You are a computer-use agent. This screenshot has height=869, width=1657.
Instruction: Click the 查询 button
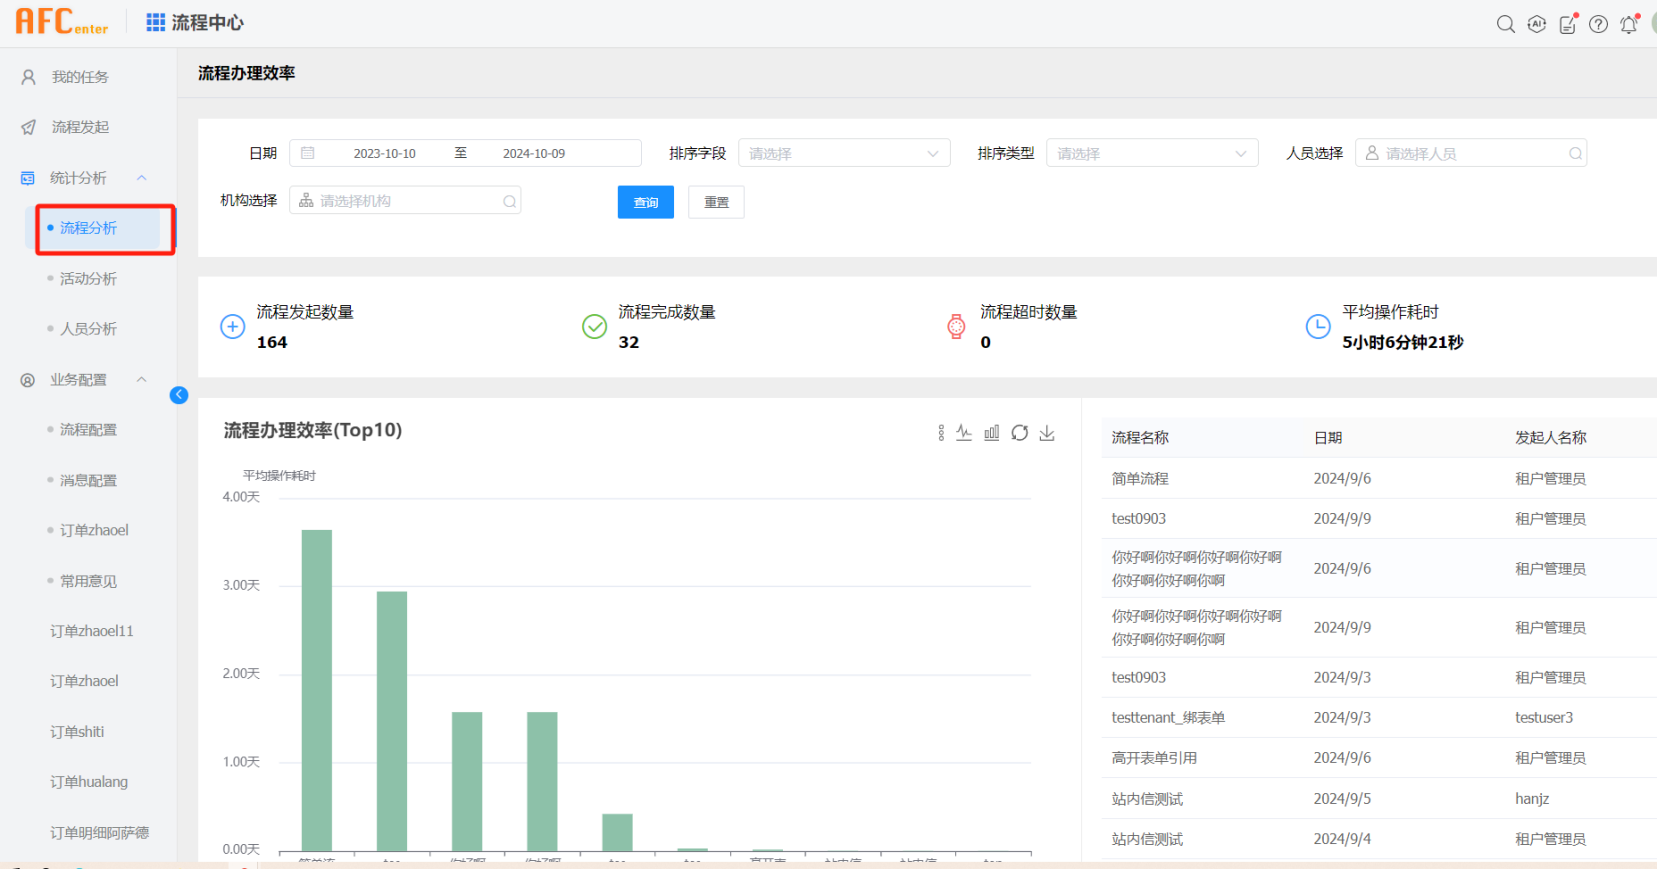(645, 202)
